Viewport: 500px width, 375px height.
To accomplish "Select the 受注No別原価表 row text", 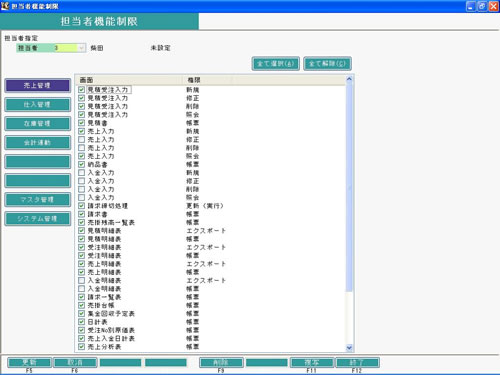I will click(x=111, y=330).
